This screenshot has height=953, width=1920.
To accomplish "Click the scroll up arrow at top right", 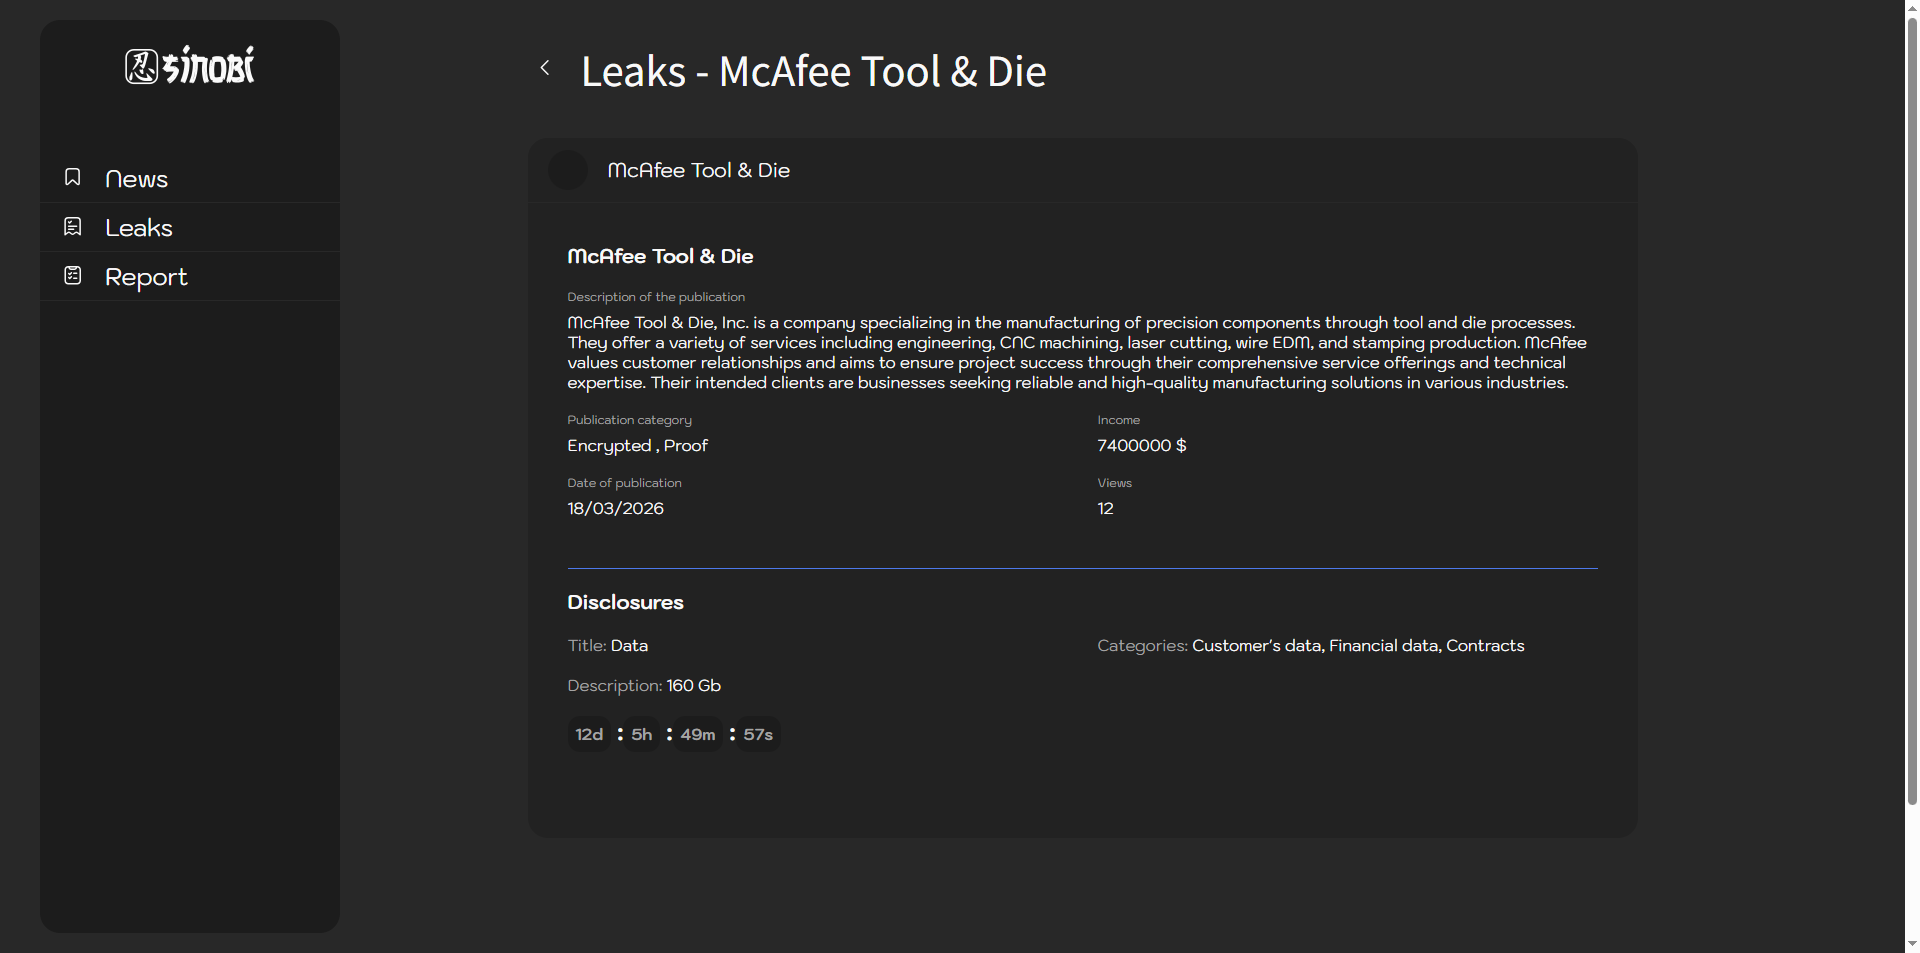I will click(x=1912, y=8).
